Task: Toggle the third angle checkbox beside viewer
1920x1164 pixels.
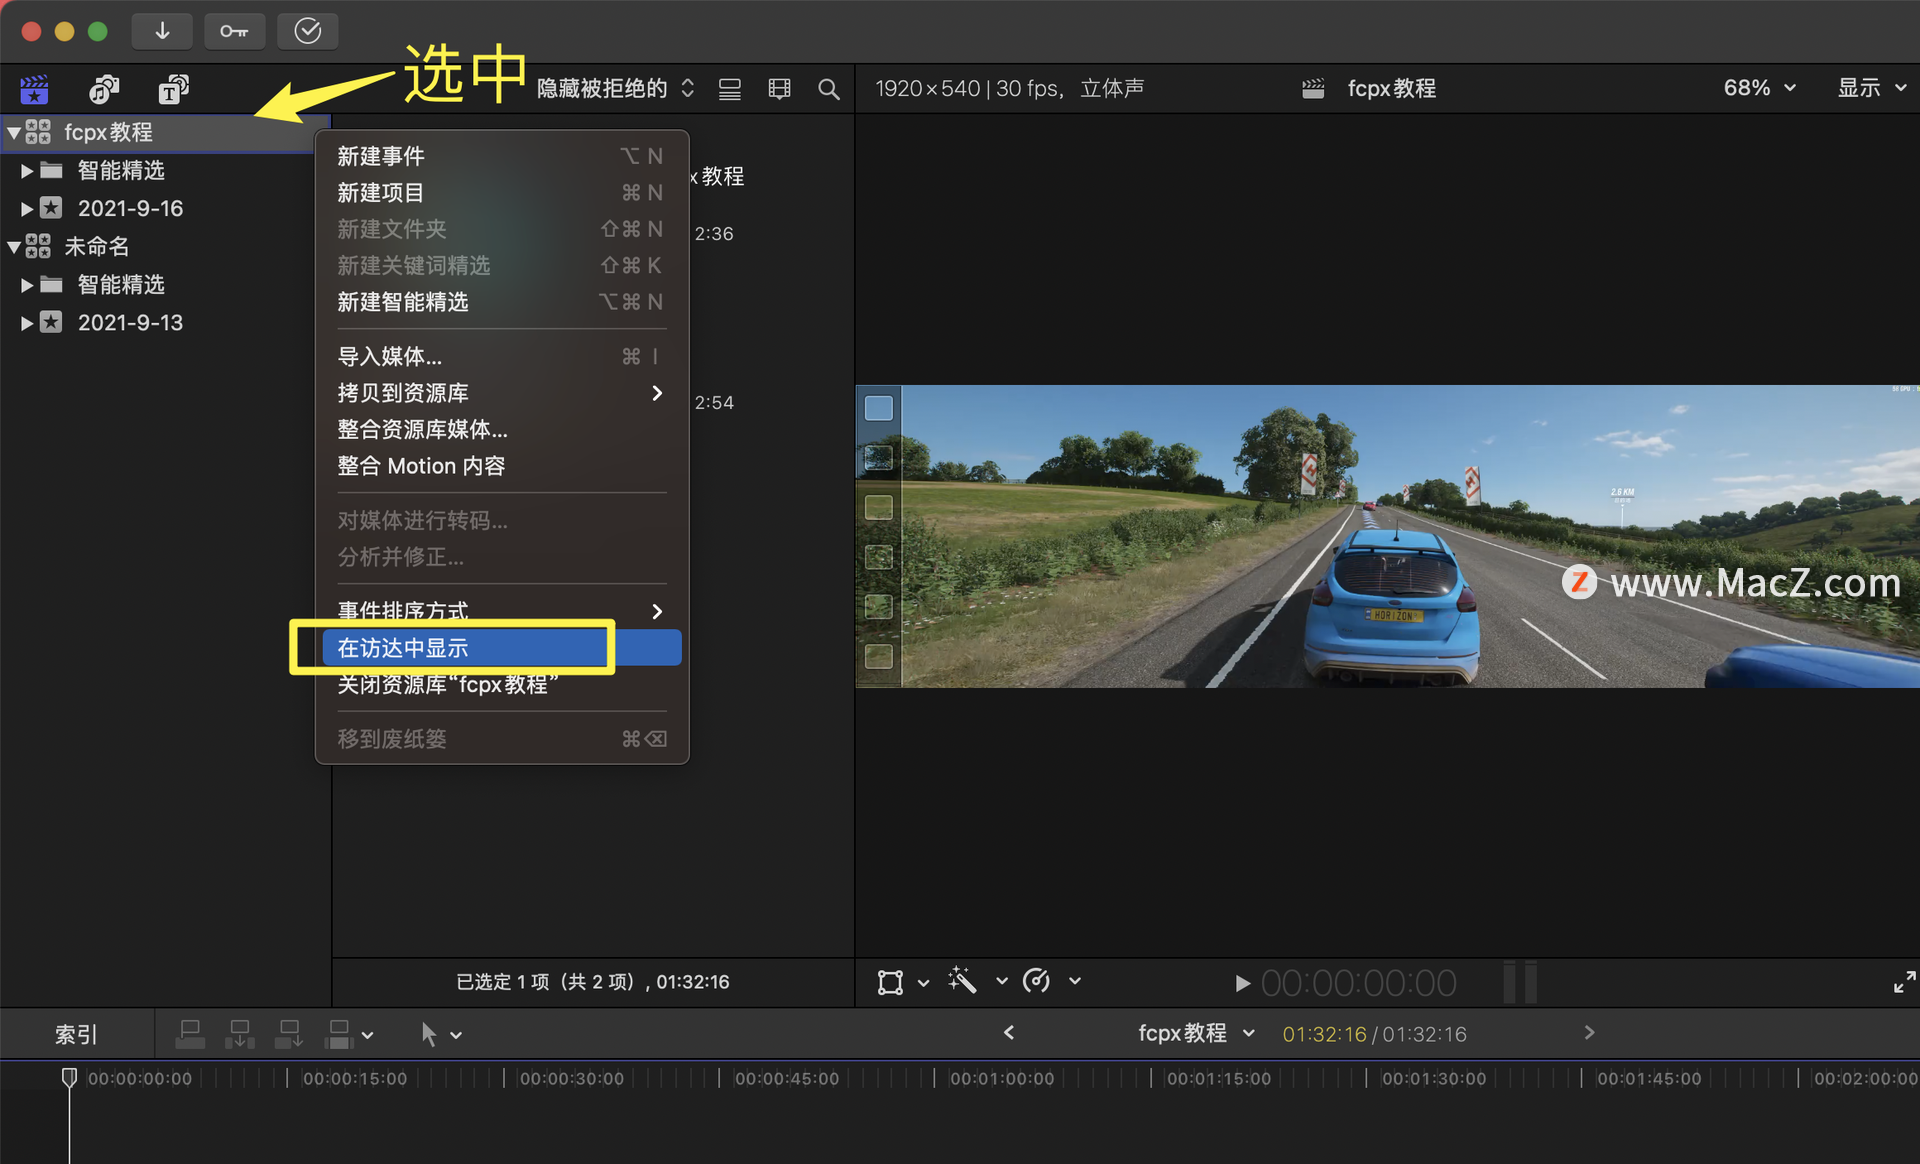Action: click(x=878, y=507)
